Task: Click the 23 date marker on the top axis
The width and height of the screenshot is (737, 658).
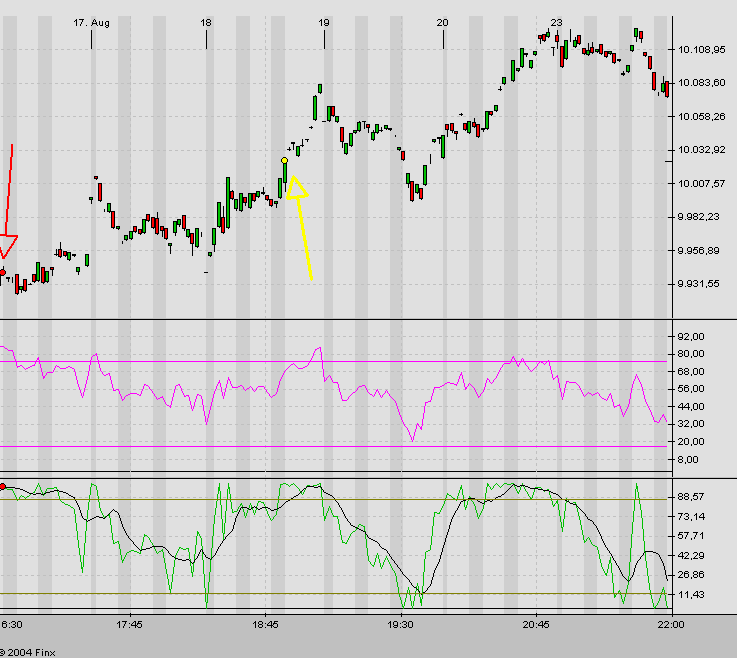Action: tap(556, 21)
